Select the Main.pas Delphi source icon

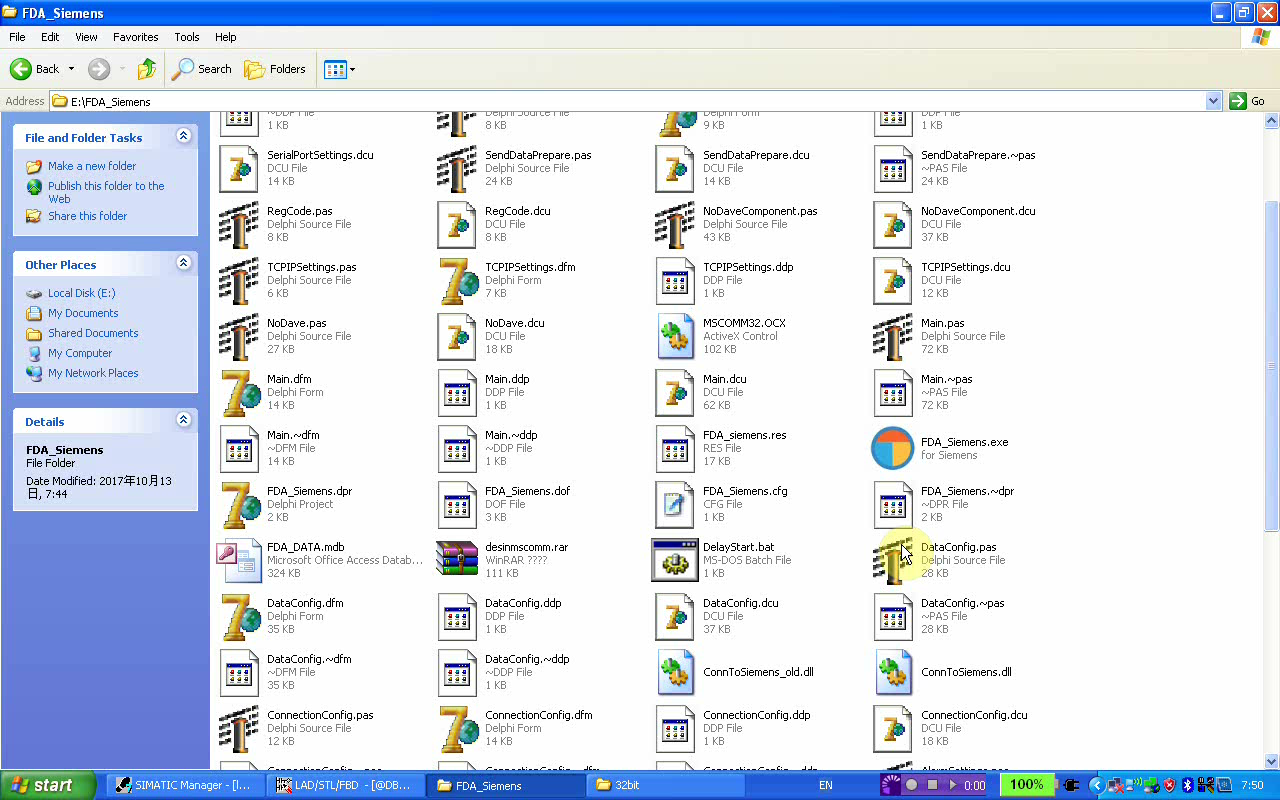point(894,336)
